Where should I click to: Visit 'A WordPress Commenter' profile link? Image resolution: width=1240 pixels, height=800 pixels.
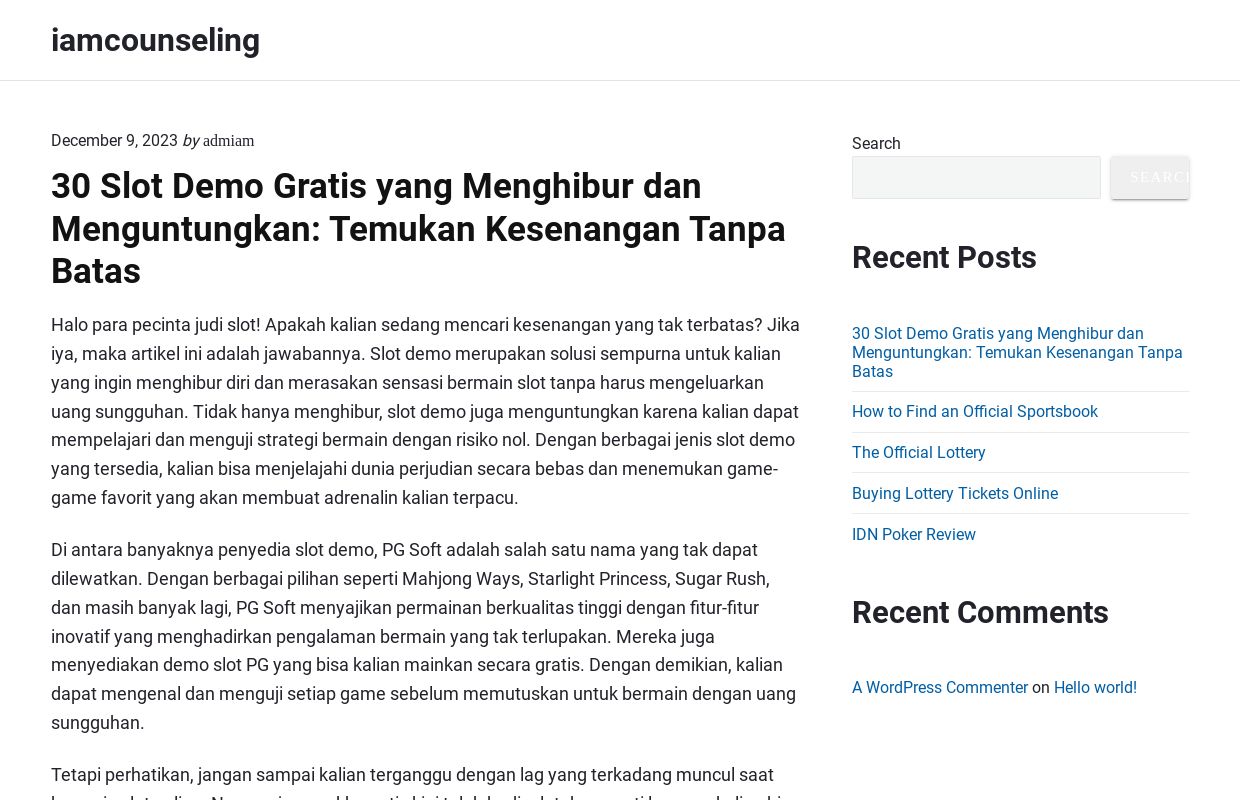[x=940, y=687]
